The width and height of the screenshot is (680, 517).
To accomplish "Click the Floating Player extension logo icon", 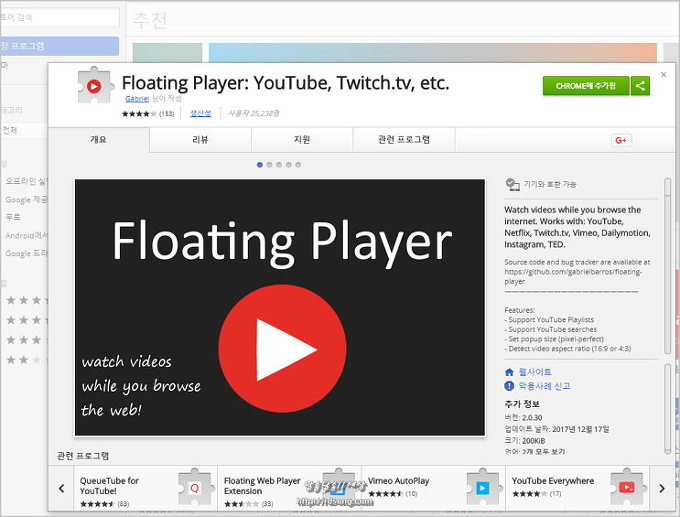I will (93, 88).
